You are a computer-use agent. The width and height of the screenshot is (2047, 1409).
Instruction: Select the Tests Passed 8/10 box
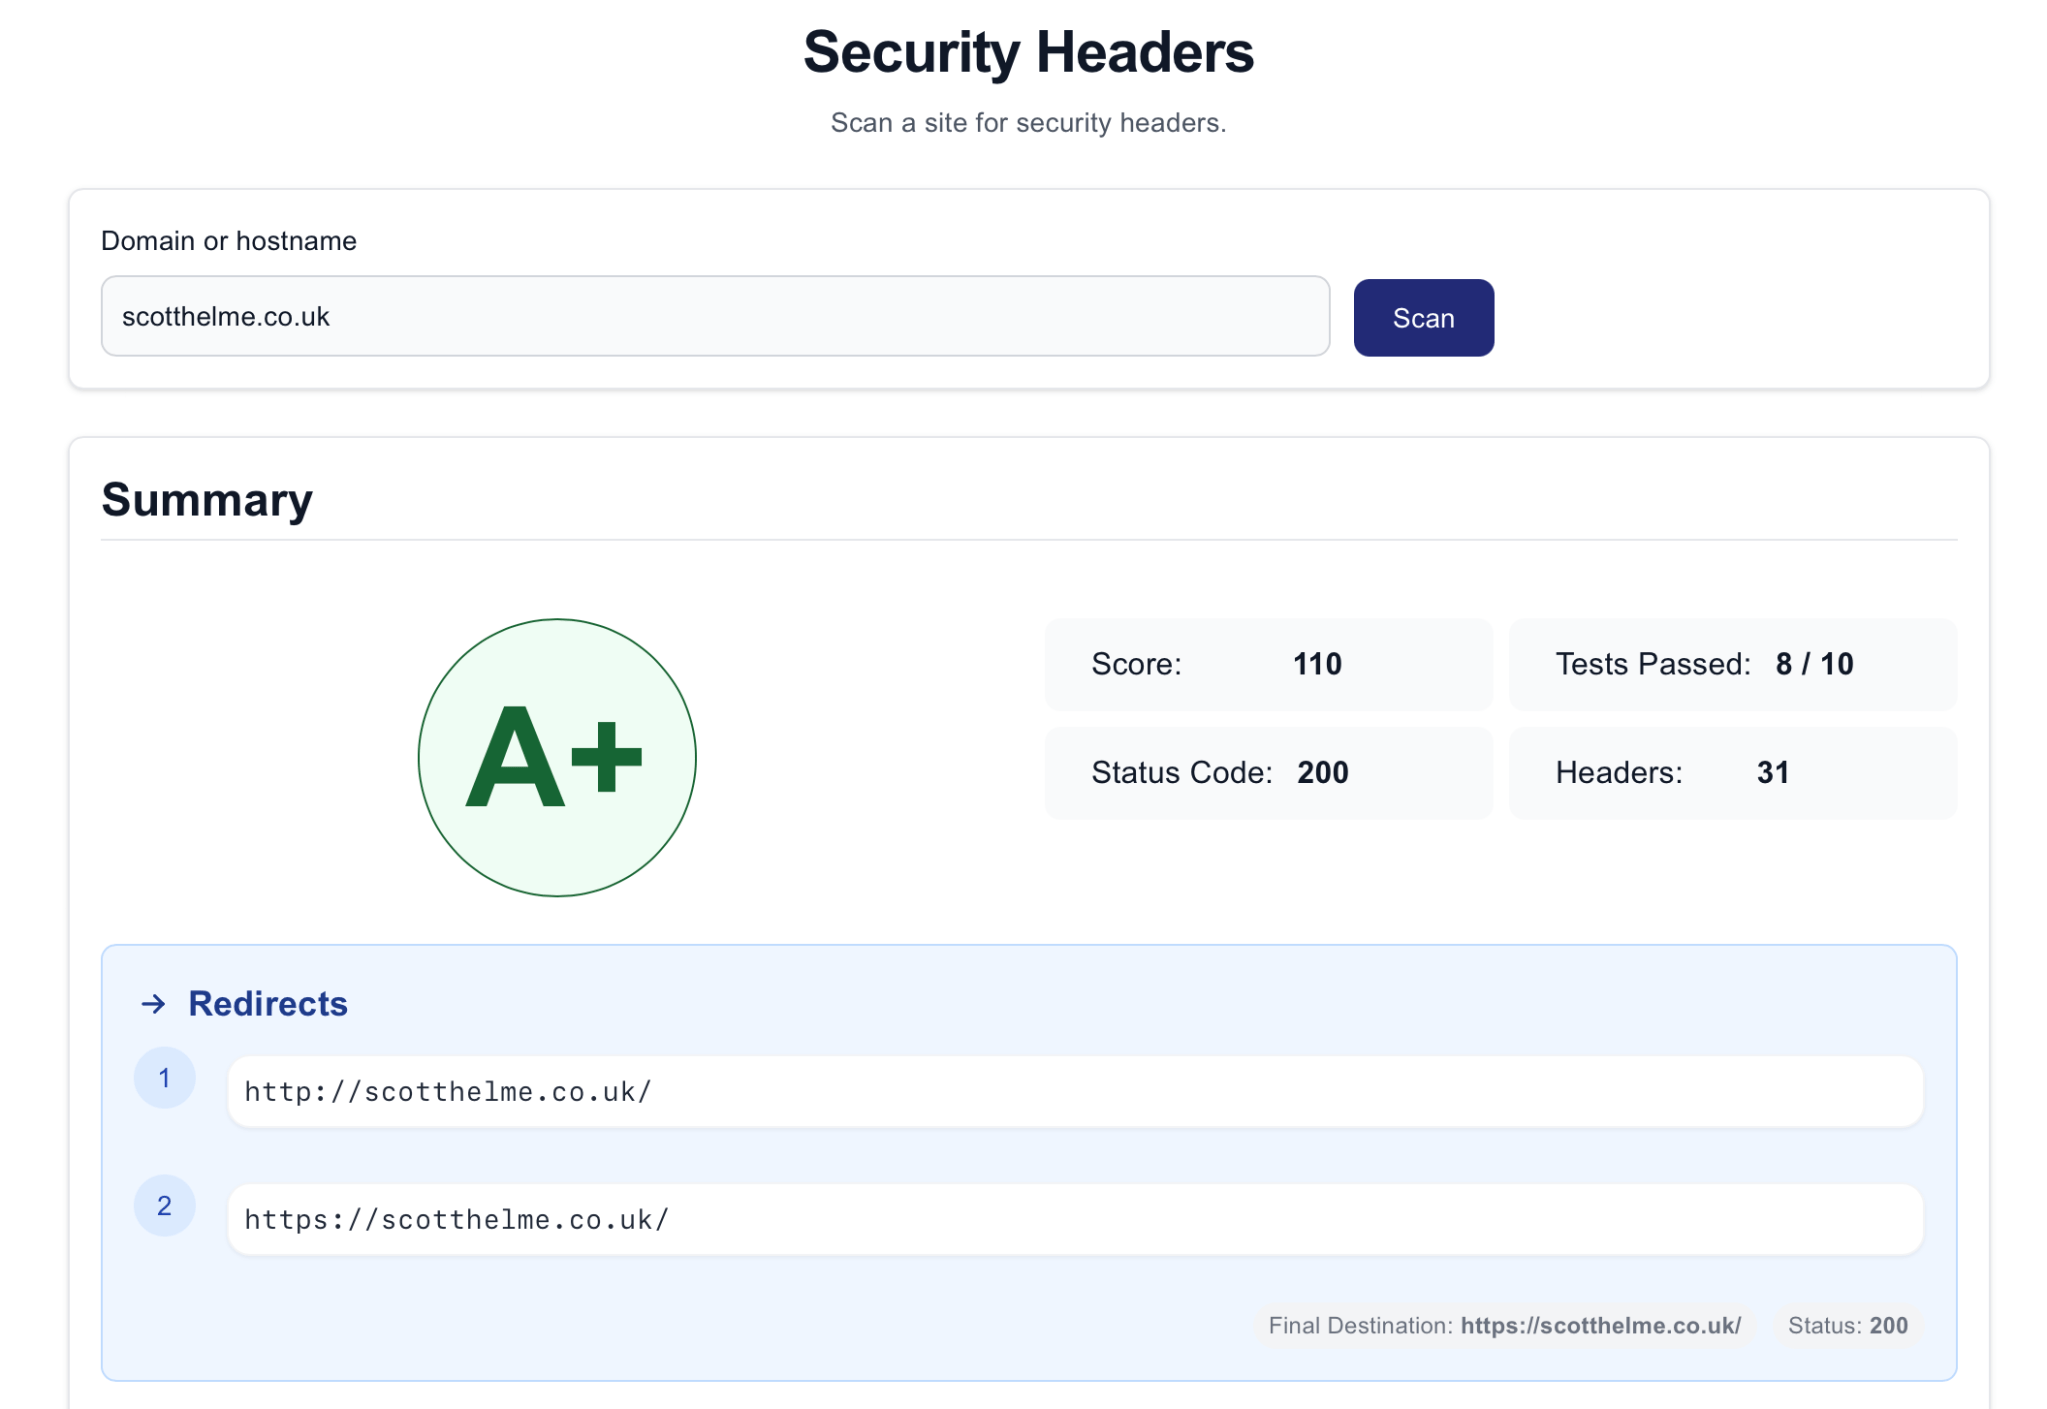point(1732,664)
